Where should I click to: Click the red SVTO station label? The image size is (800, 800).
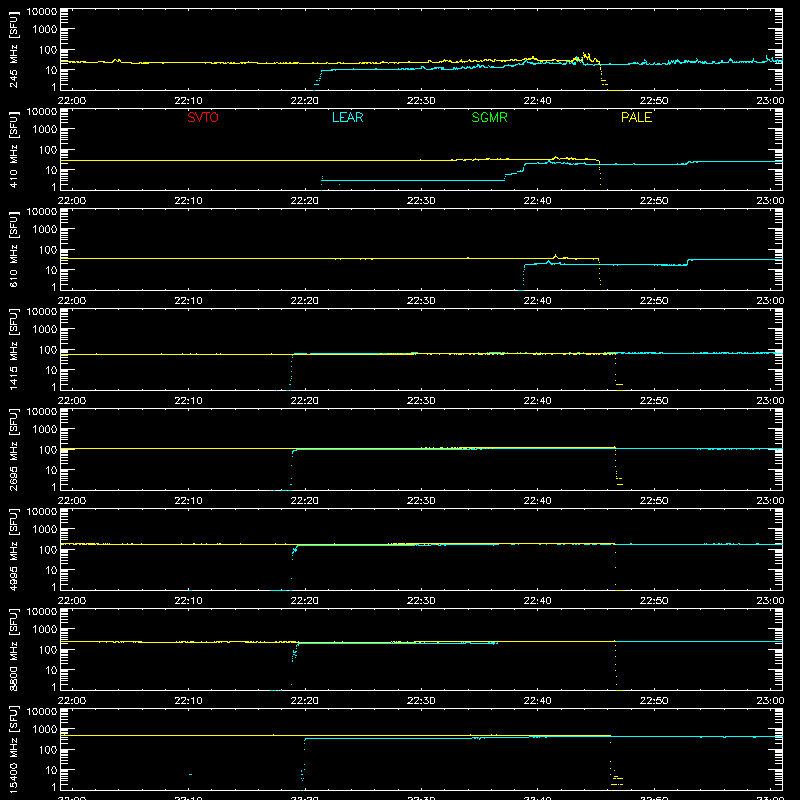(203, 117)
